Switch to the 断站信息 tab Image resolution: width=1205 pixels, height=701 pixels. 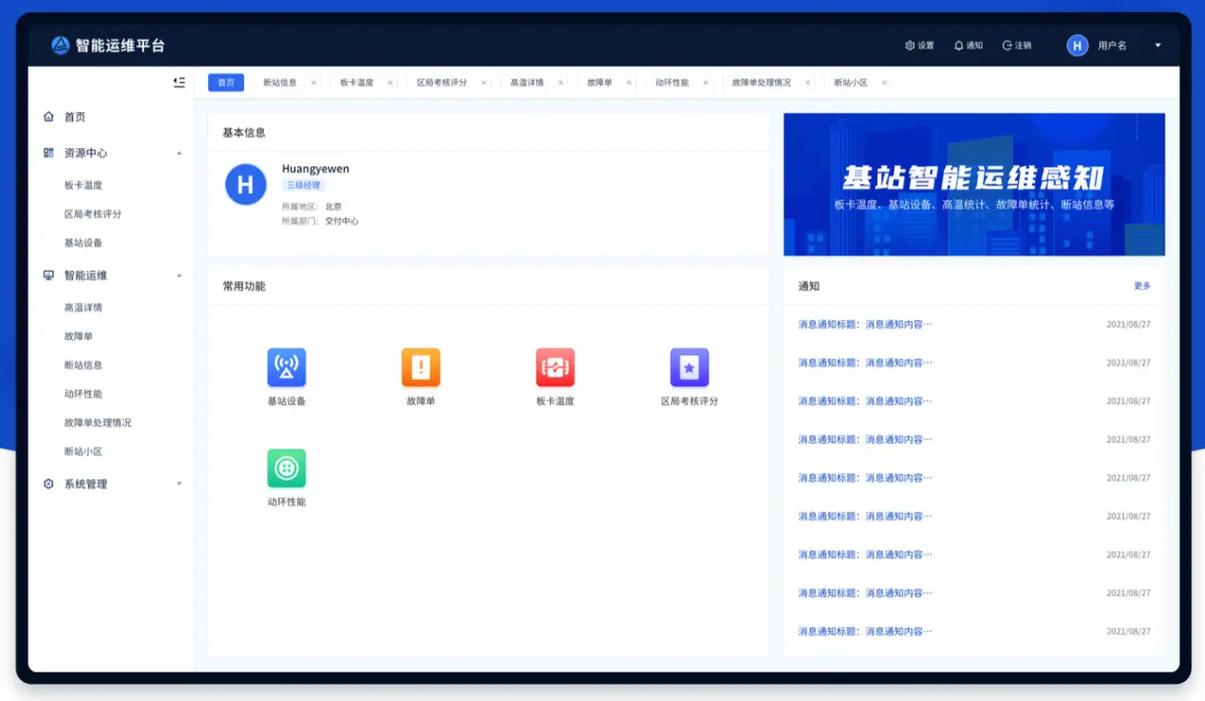(280, 83)
